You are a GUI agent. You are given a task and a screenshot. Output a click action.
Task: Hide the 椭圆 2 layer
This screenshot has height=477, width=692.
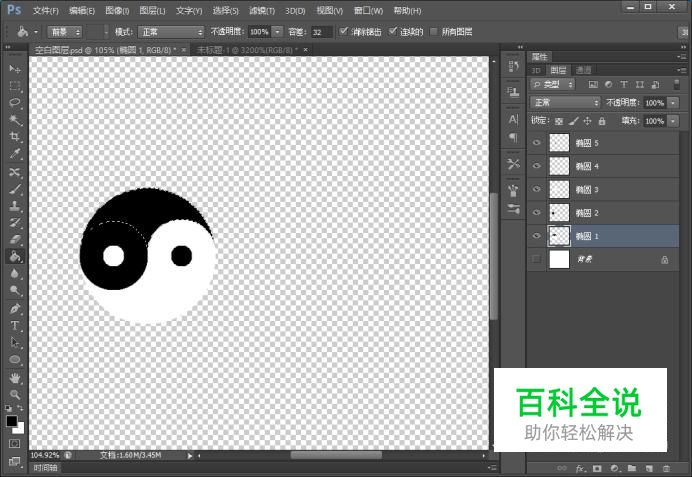pos(536,213)
